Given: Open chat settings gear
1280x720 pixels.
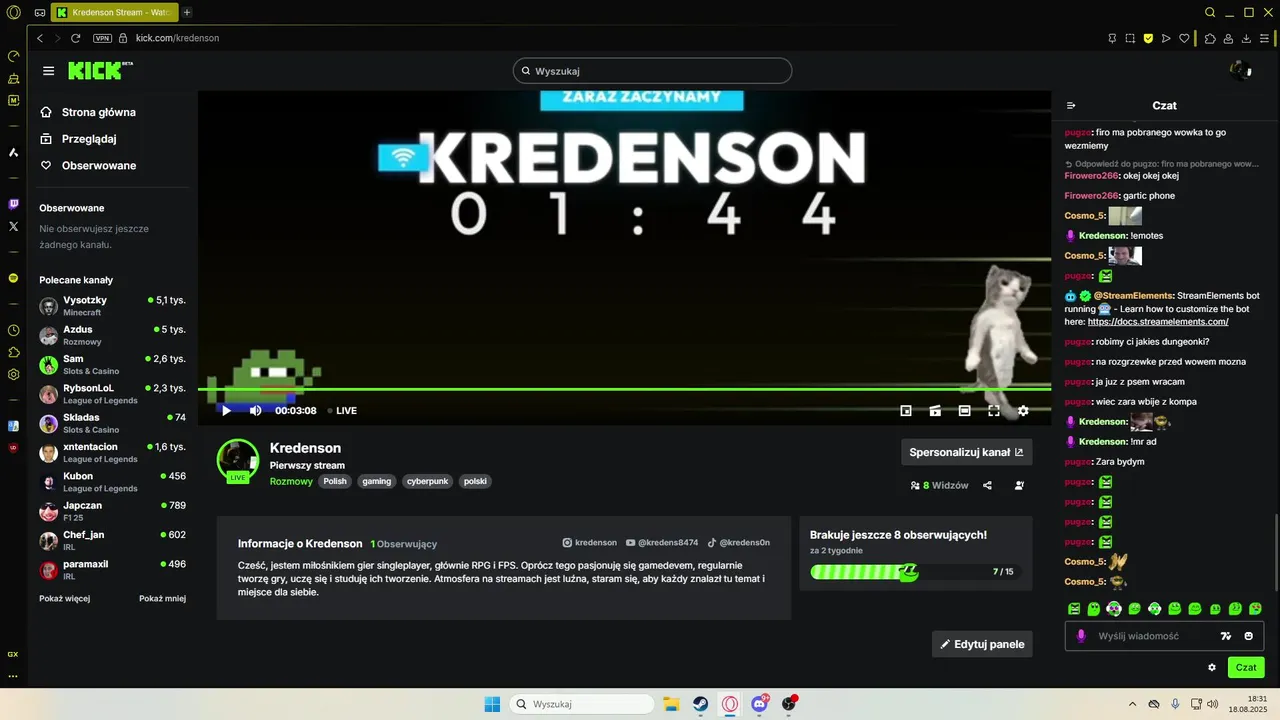Looking at the screenshot, I should tap(1212, 667).
